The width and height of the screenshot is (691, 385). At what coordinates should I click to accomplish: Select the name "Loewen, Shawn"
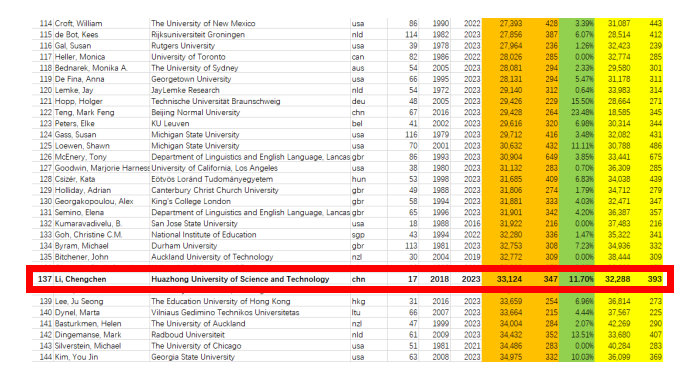tap(82, 146)
